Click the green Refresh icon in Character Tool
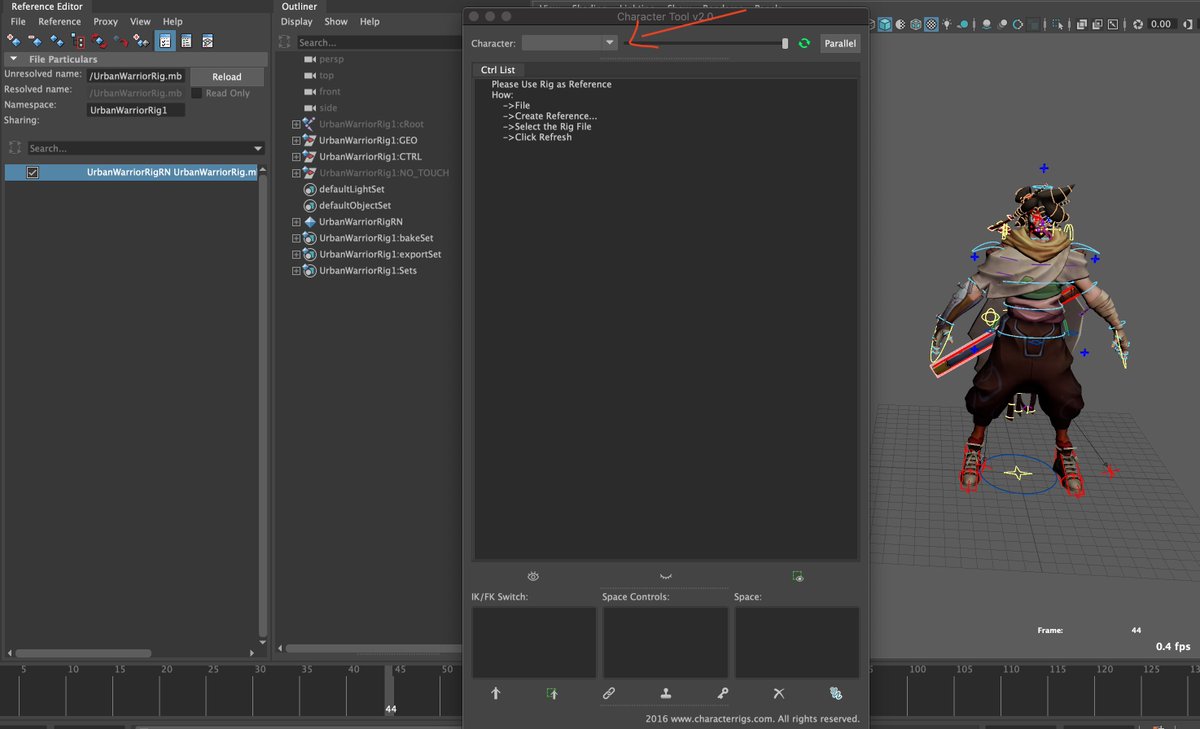1200x729 pixels. pyautogui.click(x=804, y=43)
